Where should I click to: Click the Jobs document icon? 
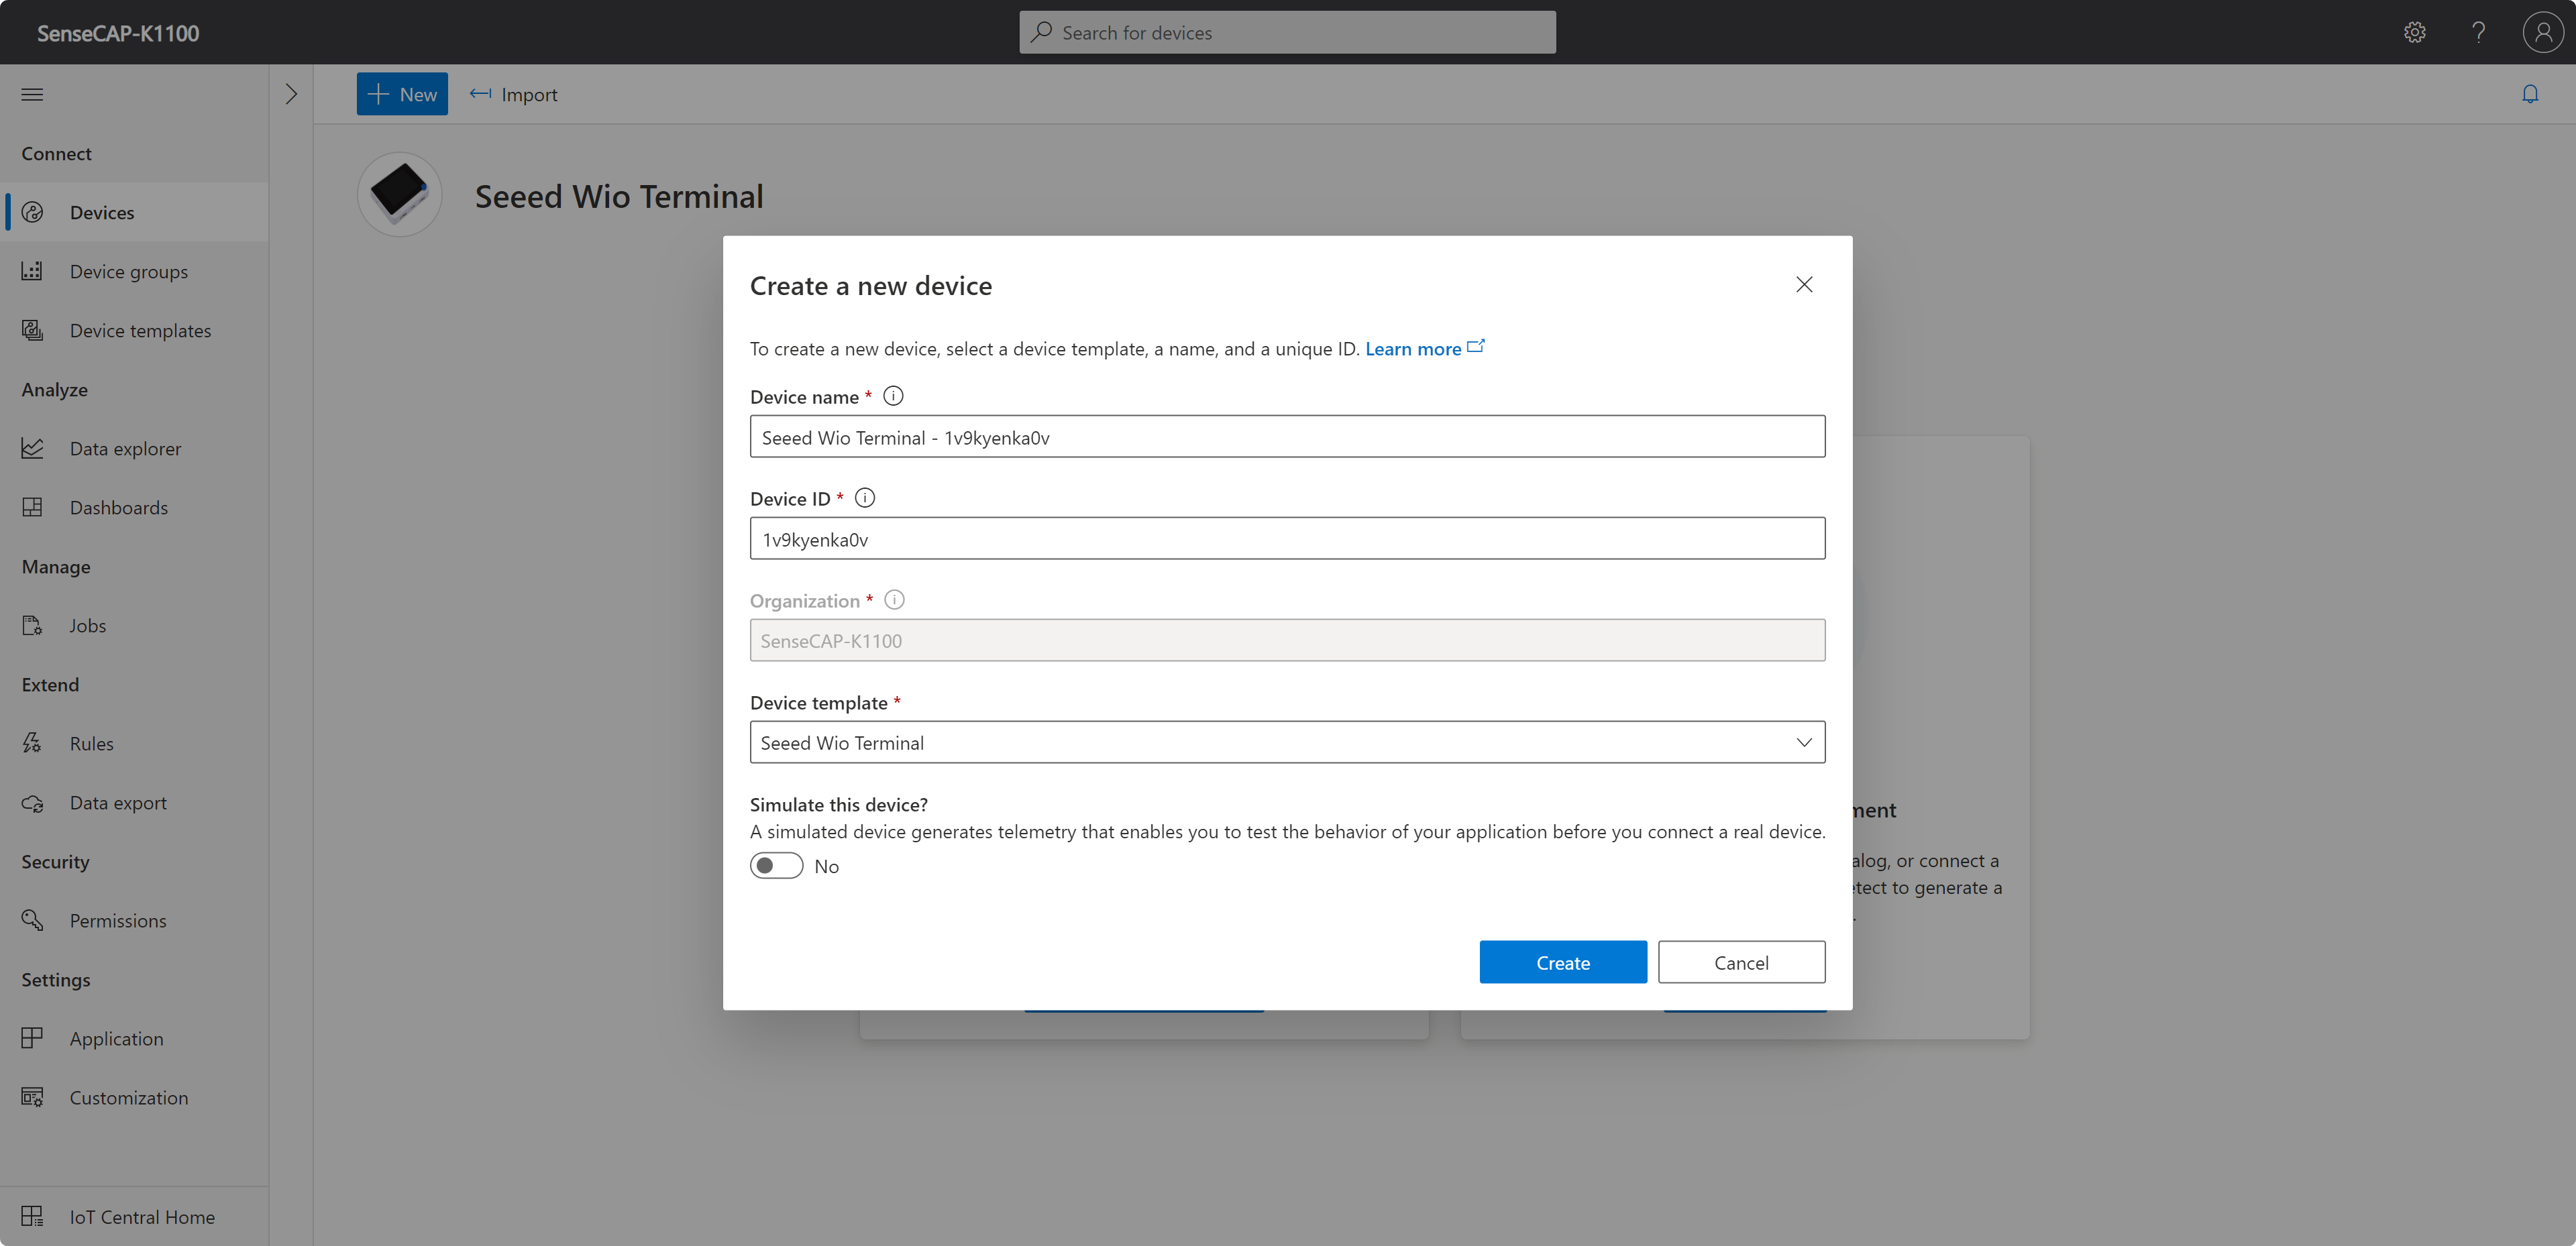32,625
